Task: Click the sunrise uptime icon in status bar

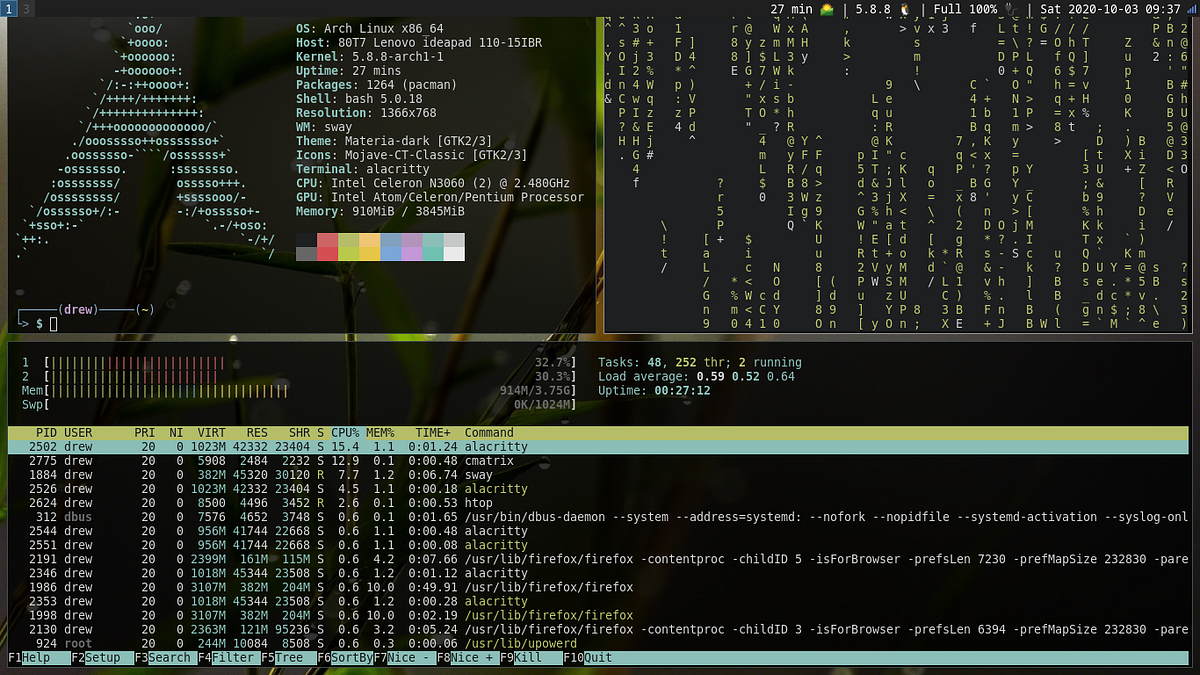Action: (x=827, y=9)
